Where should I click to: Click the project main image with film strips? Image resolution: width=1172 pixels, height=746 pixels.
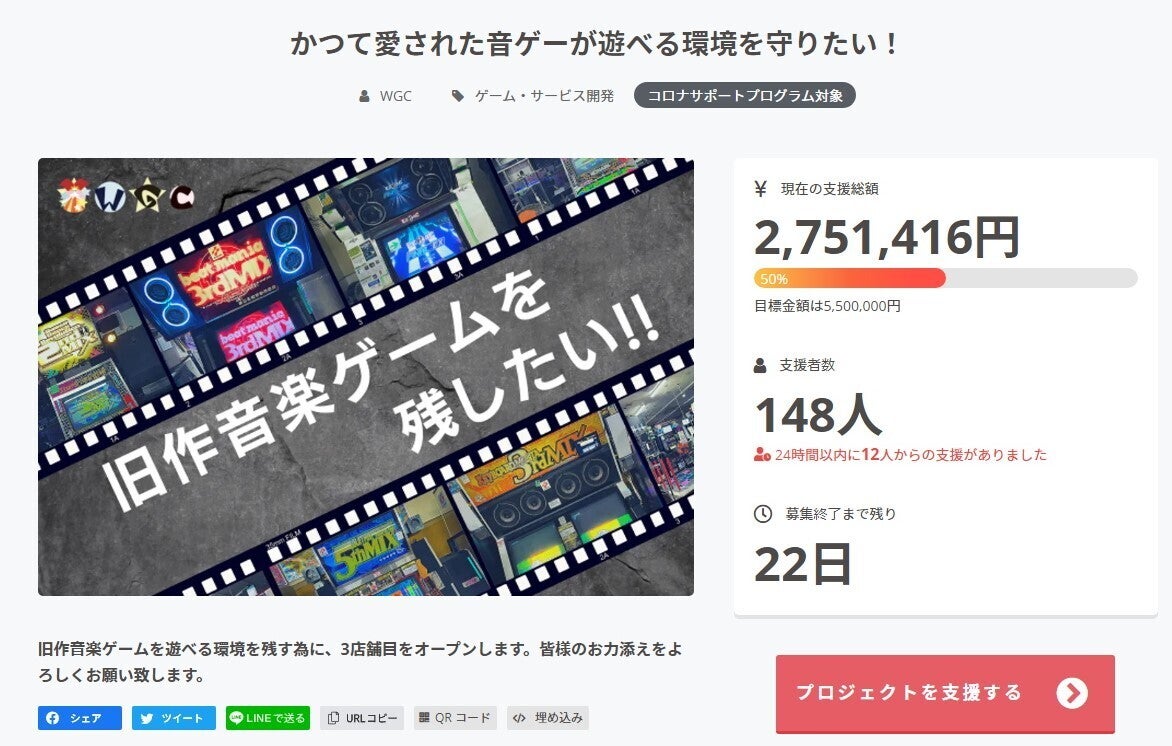[366, 377]
